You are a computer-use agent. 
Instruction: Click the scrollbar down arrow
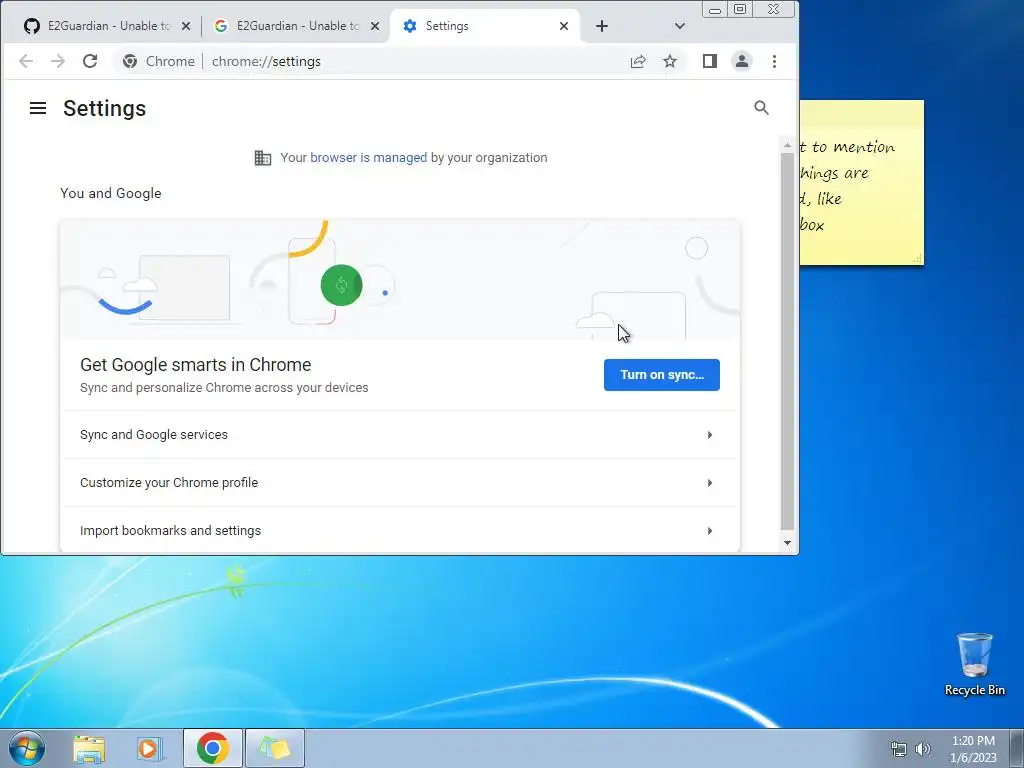click(787, 543)
